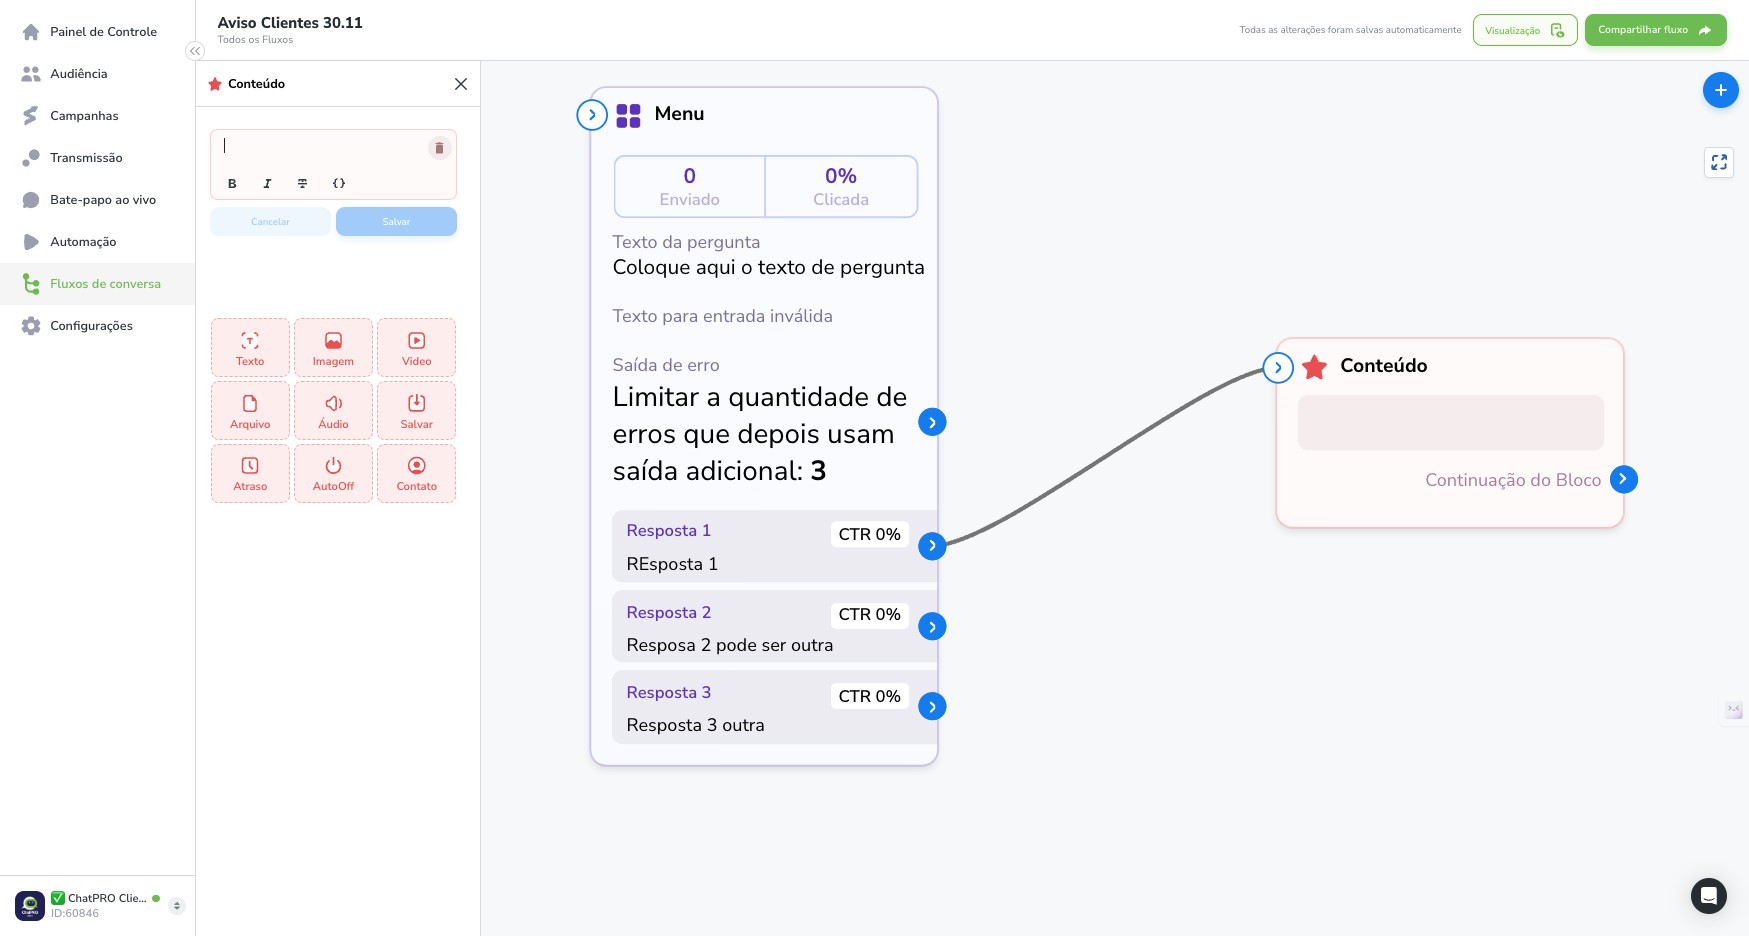
Task: Click Menu block input connector
Action: click(592, 115)
